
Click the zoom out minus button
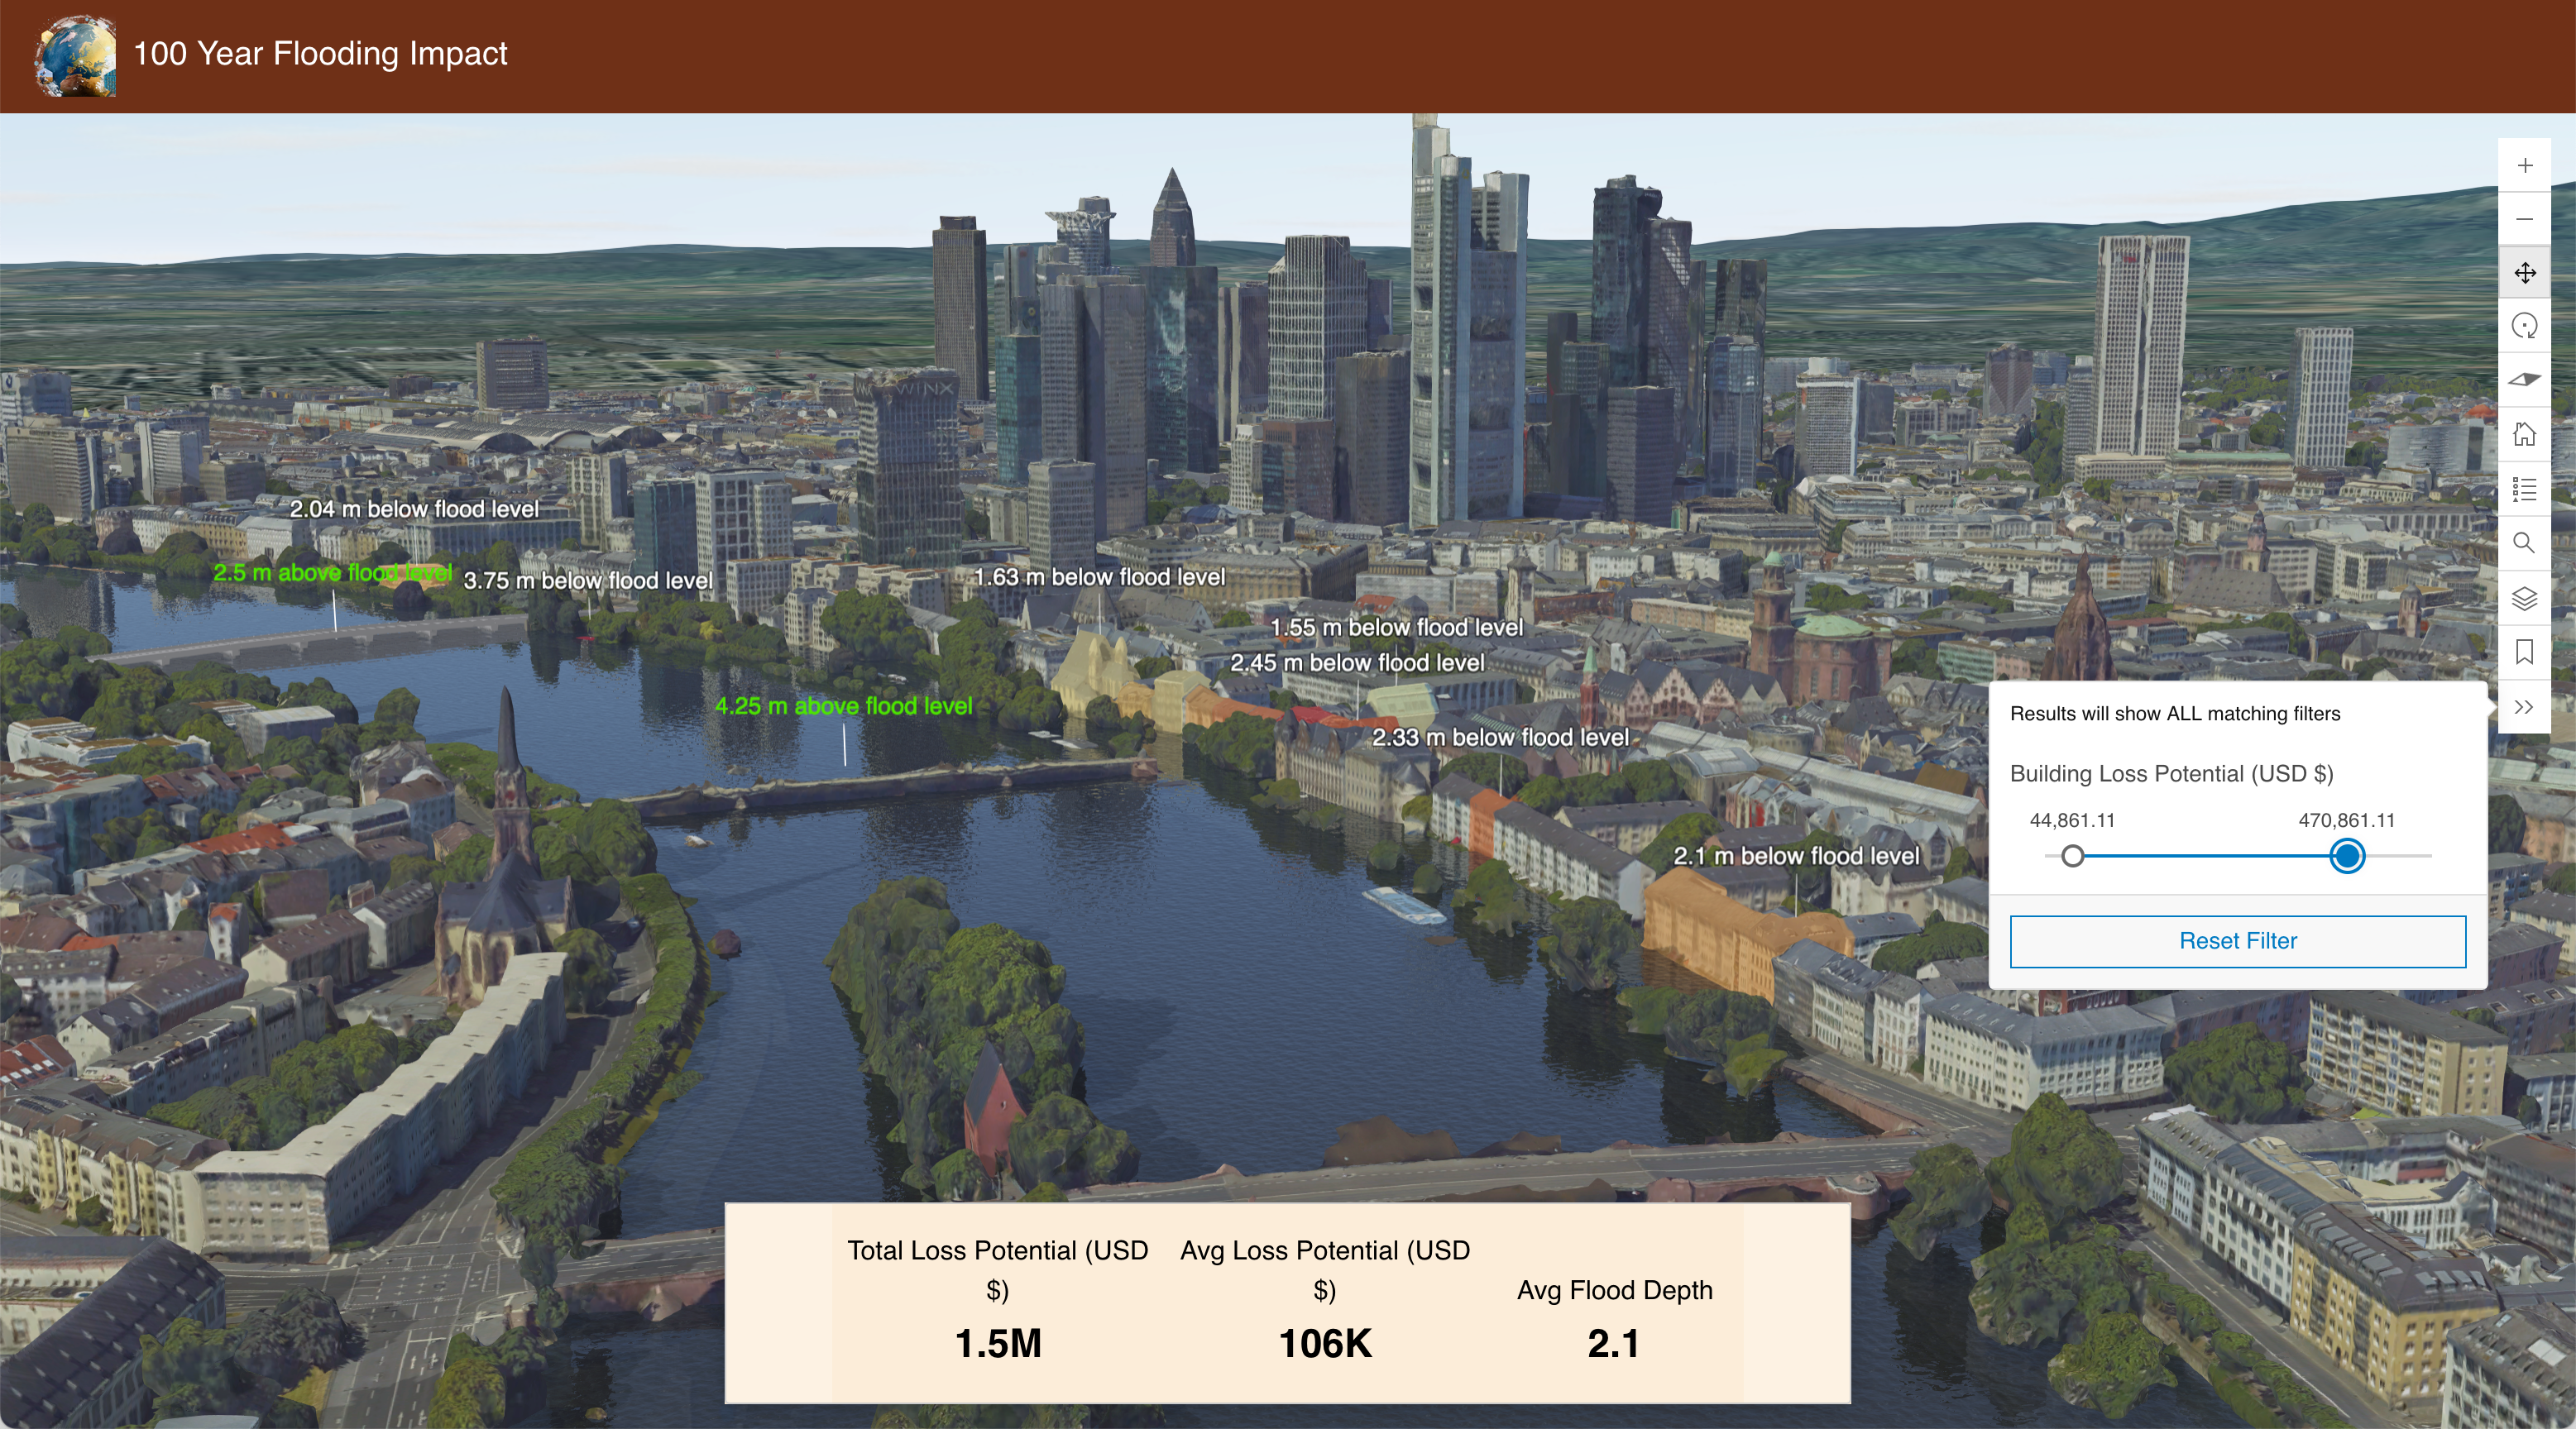(x=2524, y=219)
